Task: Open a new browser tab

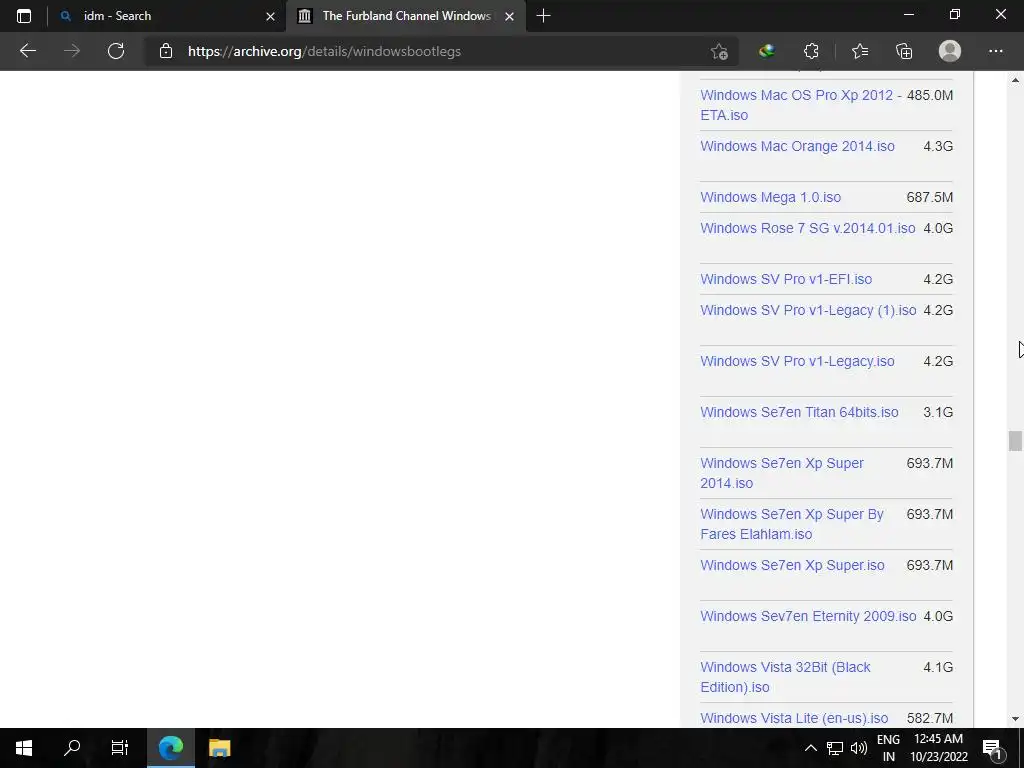Action: click(x=543, y=16)
